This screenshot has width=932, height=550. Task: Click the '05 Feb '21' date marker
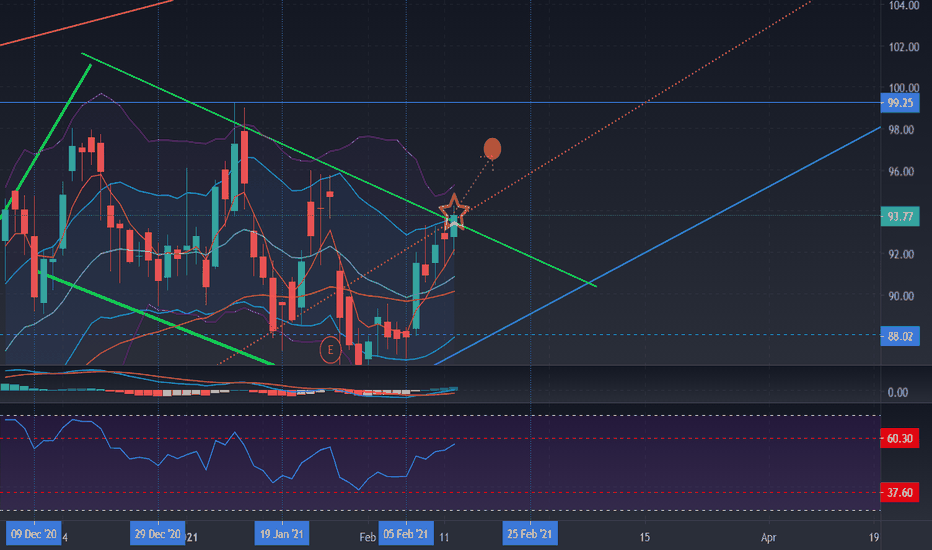point(406,534)
